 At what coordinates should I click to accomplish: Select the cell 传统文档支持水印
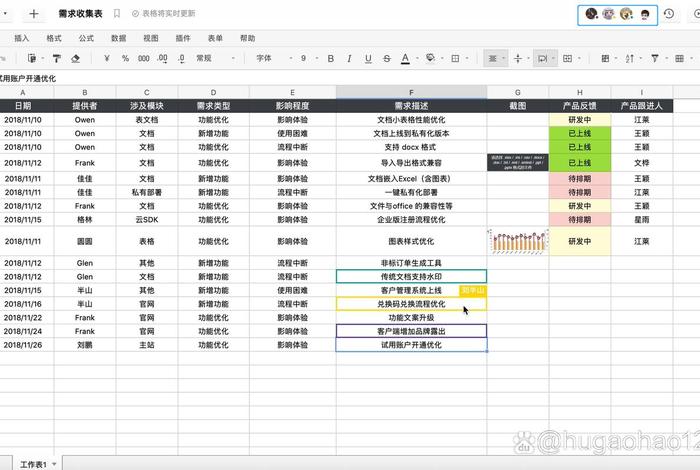411,277
